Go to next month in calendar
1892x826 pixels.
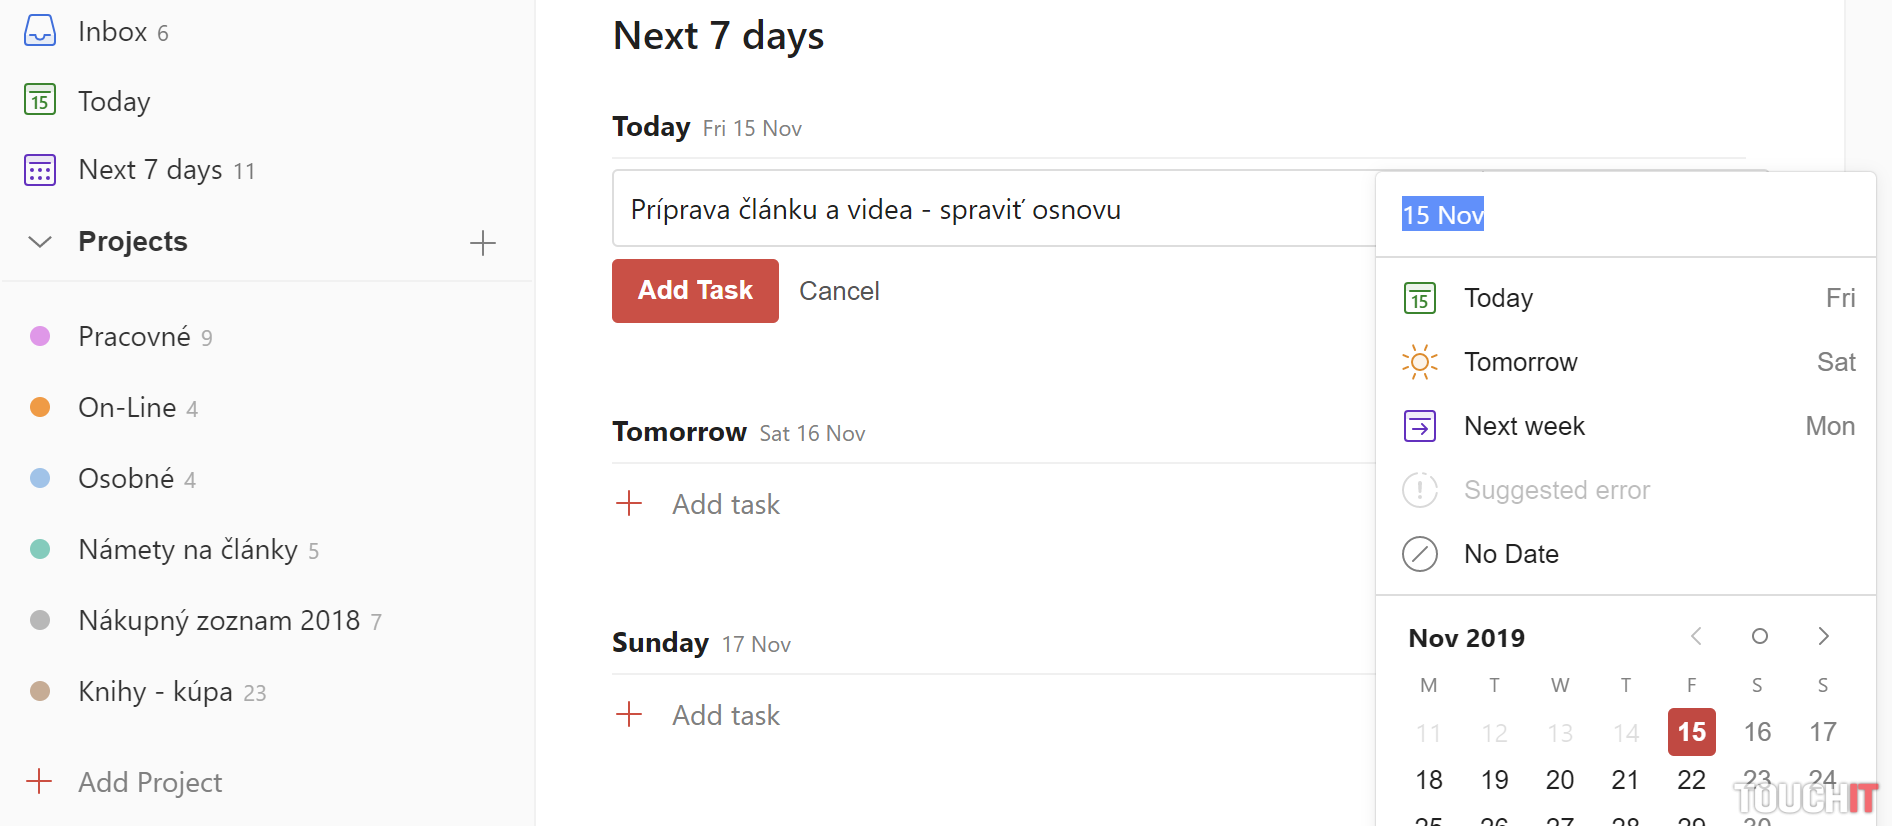tap(1823, 637)
